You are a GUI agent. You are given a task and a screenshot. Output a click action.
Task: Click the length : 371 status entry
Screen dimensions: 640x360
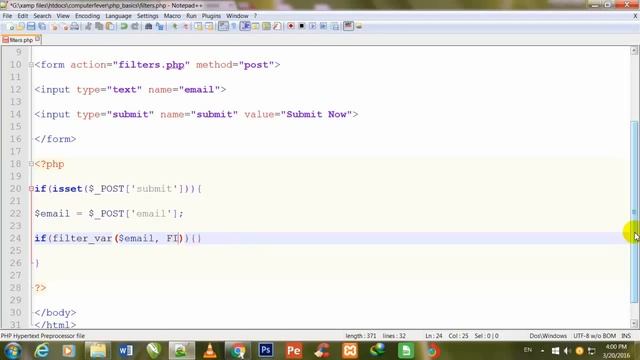[361, 336]
